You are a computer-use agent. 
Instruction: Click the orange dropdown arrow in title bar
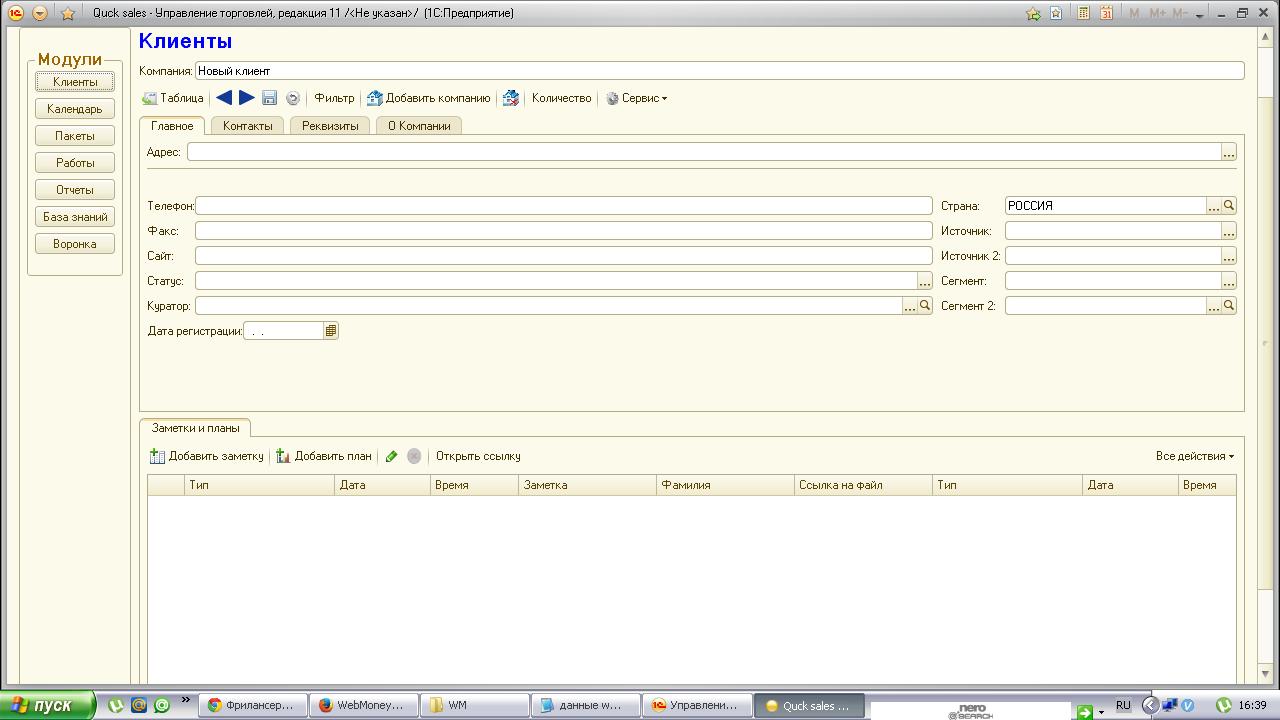[x=40, y=13]
